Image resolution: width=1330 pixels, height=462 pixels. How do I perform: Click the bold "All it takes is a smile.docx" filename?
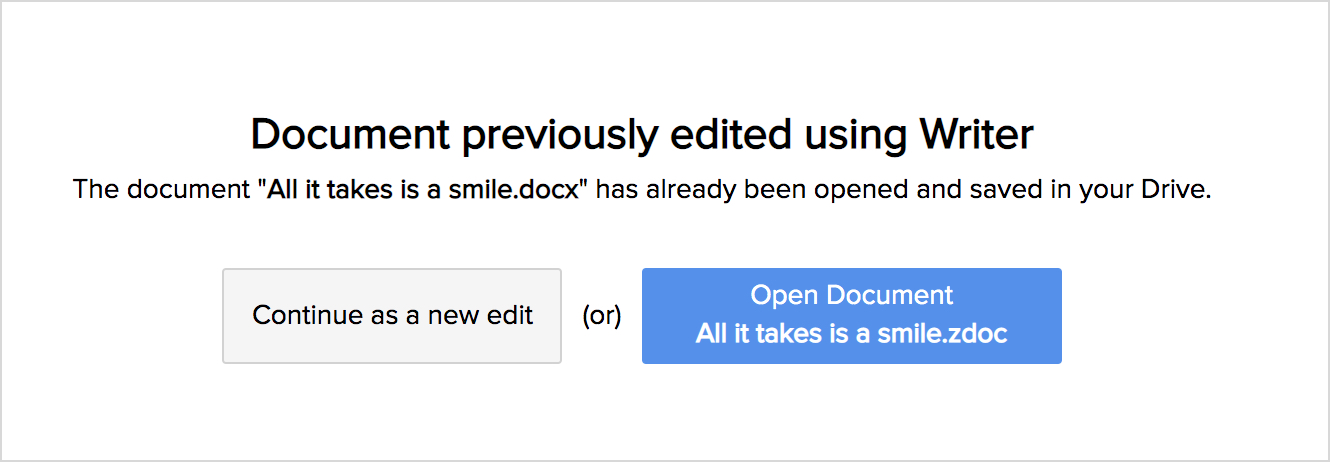pyautogui.click(x=424, y=190)
